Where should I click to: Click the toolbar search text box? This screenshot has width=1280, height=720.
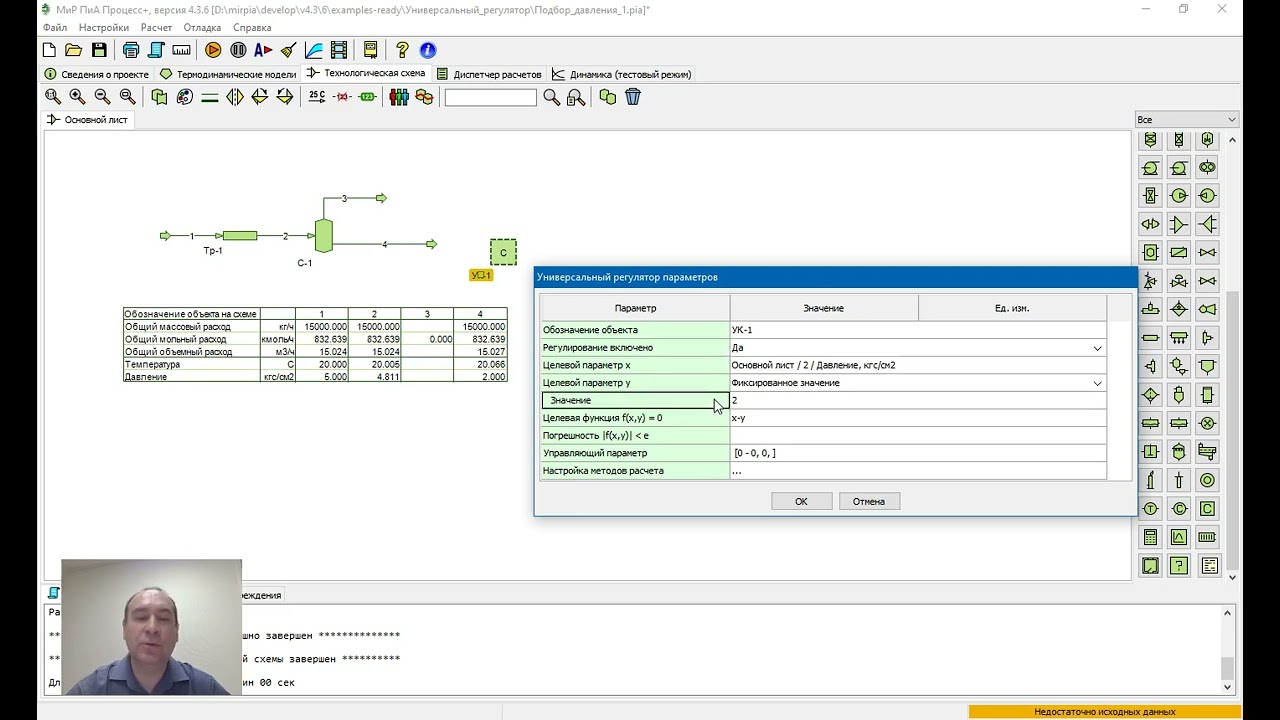tap(490, 97)
